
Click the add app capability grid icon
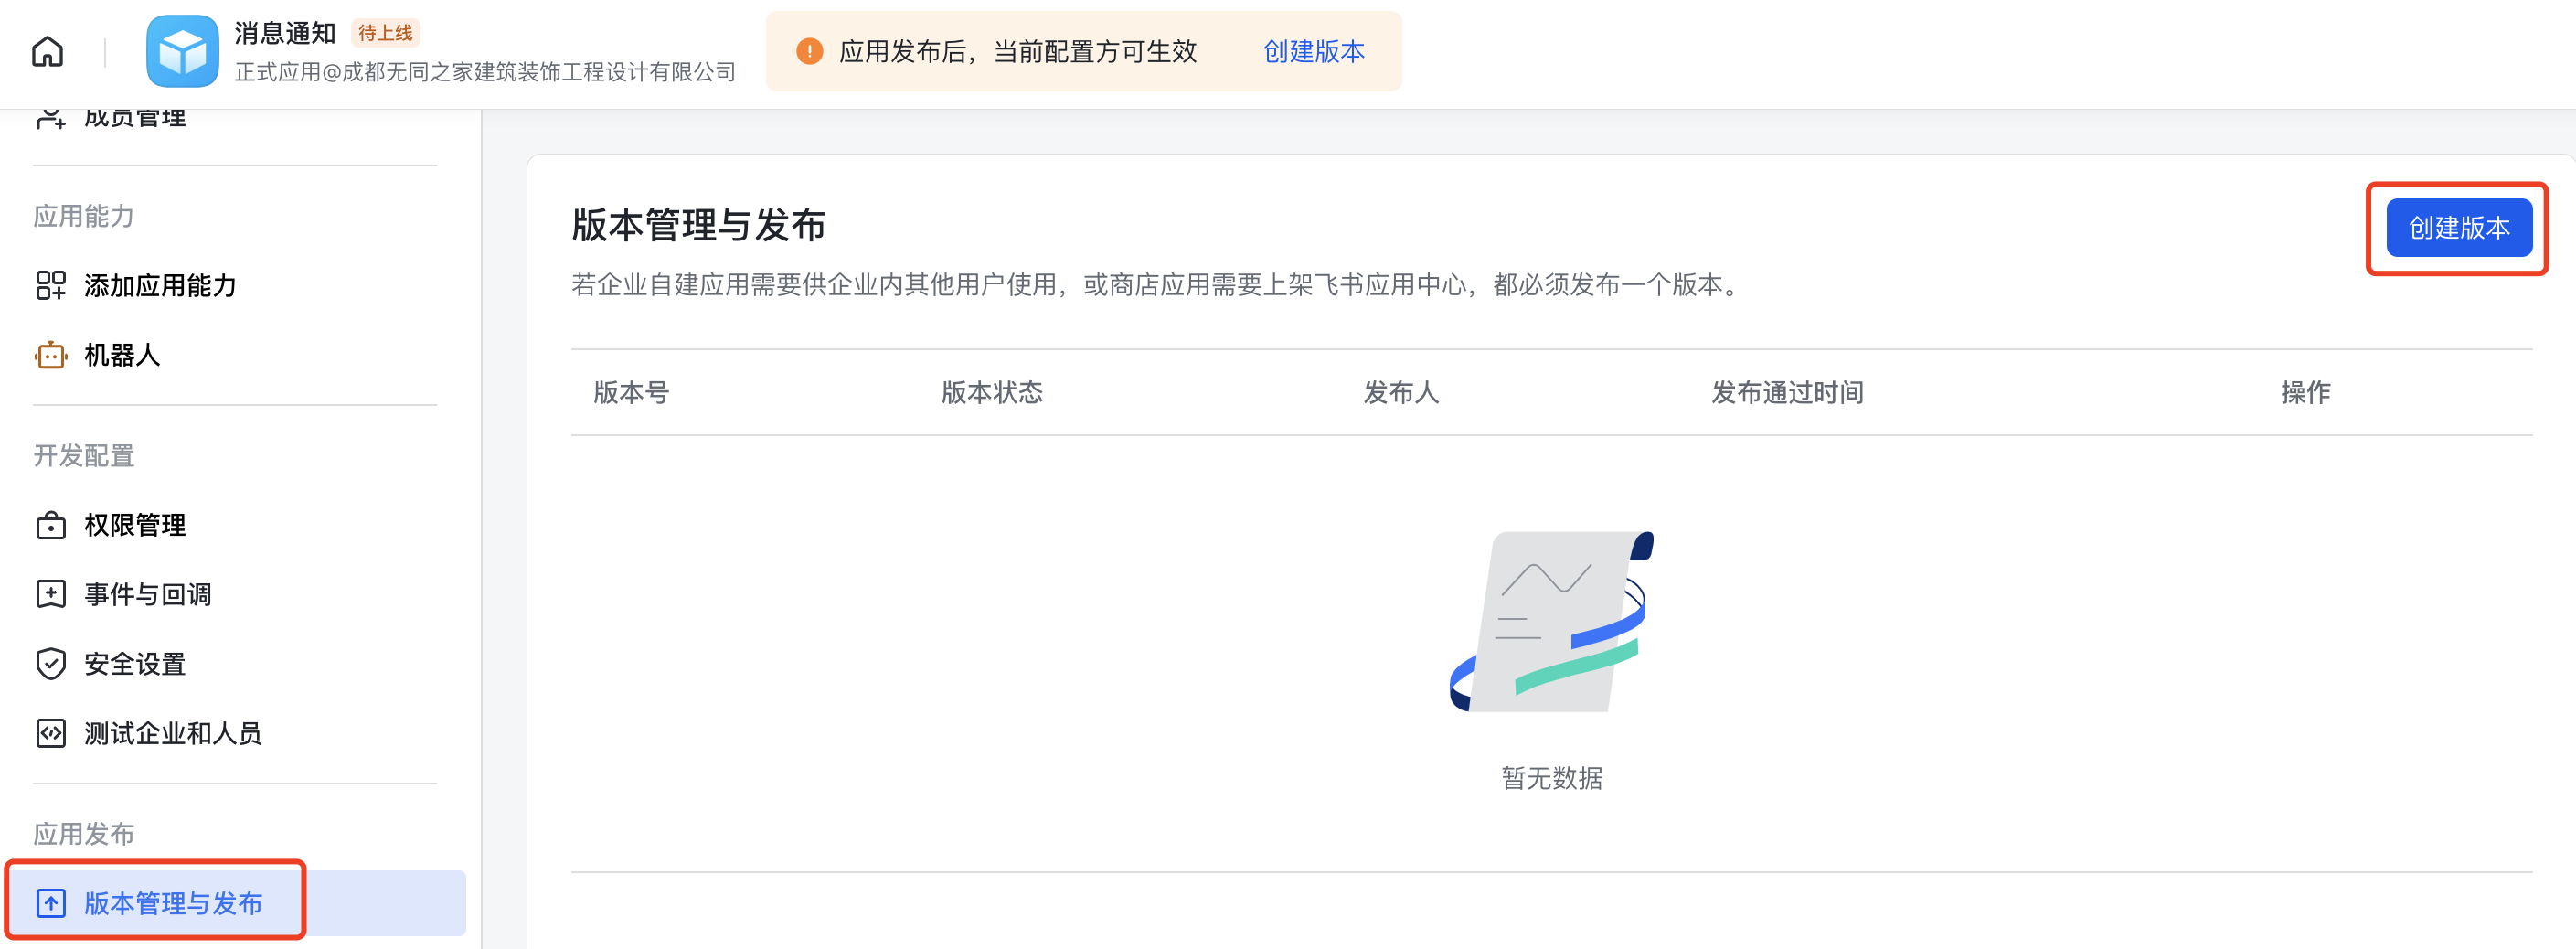[x=50, y=285]
